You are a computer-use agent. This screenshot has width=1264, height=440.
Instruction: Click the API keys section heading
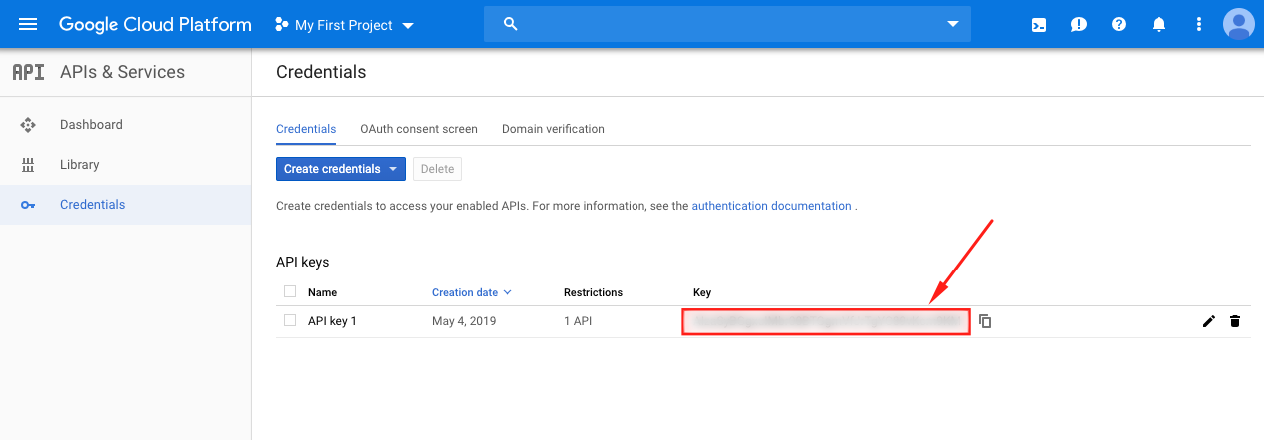[302, 262]
